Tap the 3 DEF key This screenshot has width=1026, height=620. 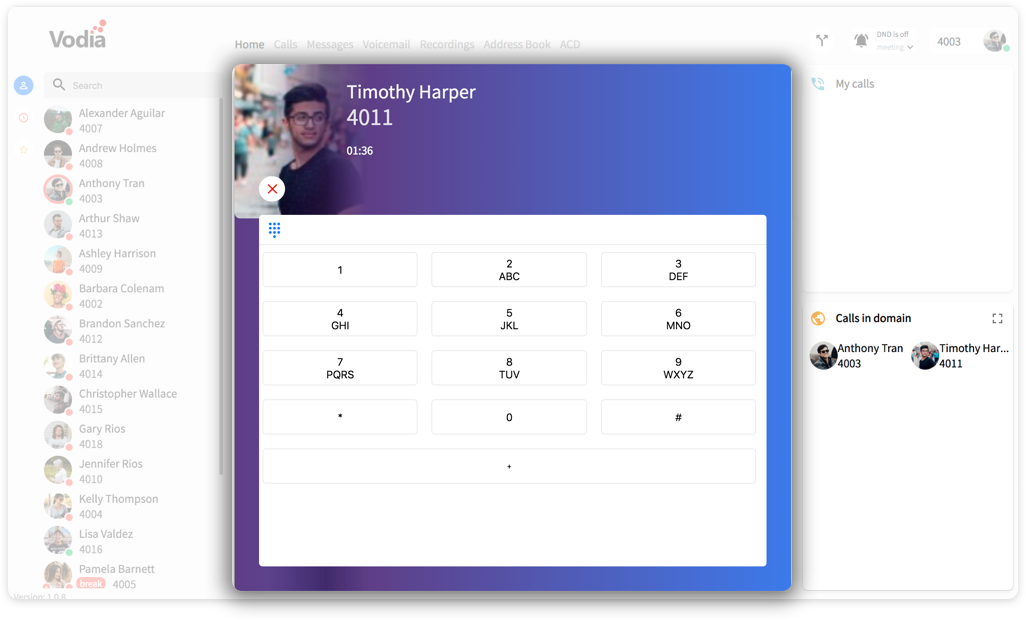point(678,269)
